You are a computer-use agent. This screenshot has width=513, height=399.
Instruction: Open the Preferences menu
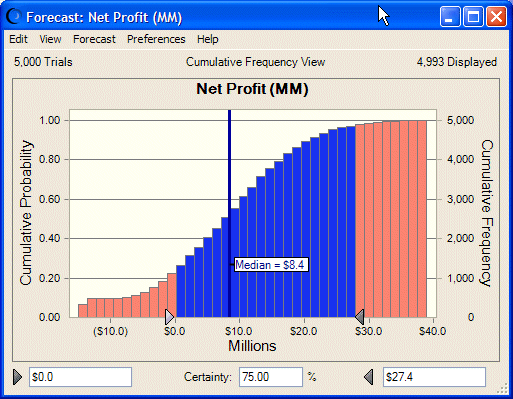pos(156,39)
